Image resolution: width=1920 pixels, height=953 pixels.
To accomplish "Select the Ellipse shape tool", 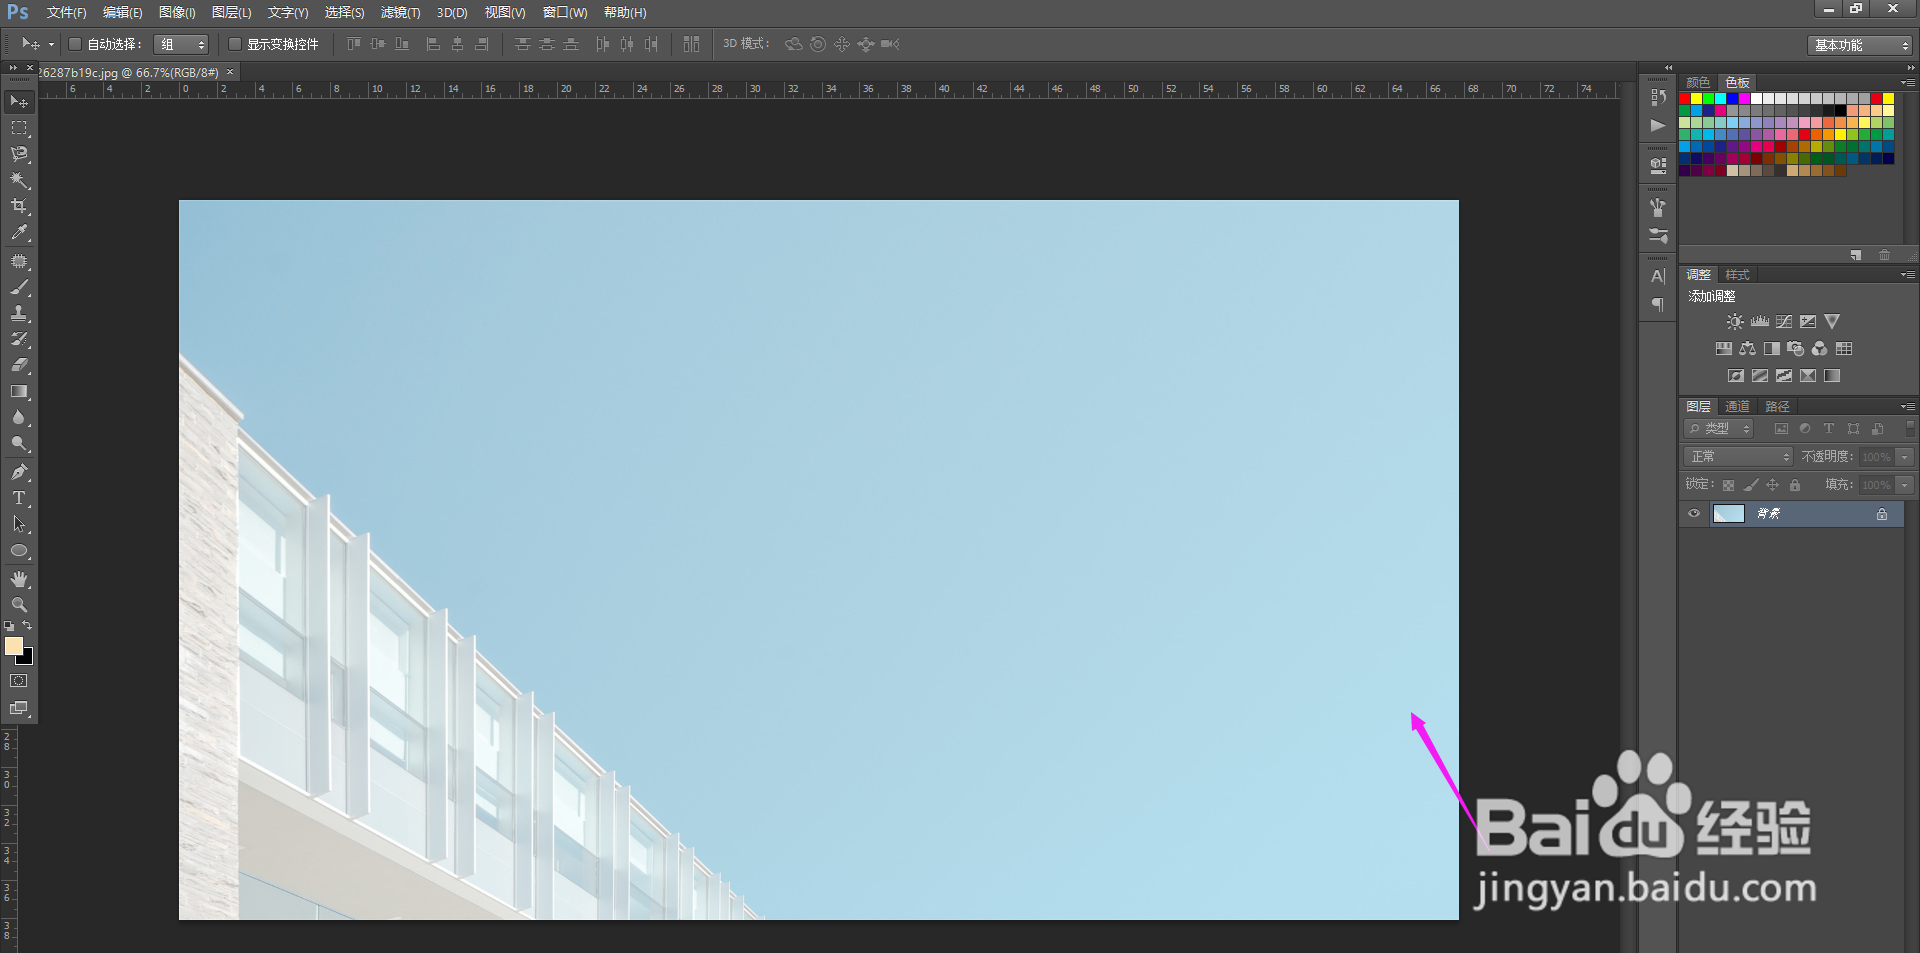I will 19,551.
